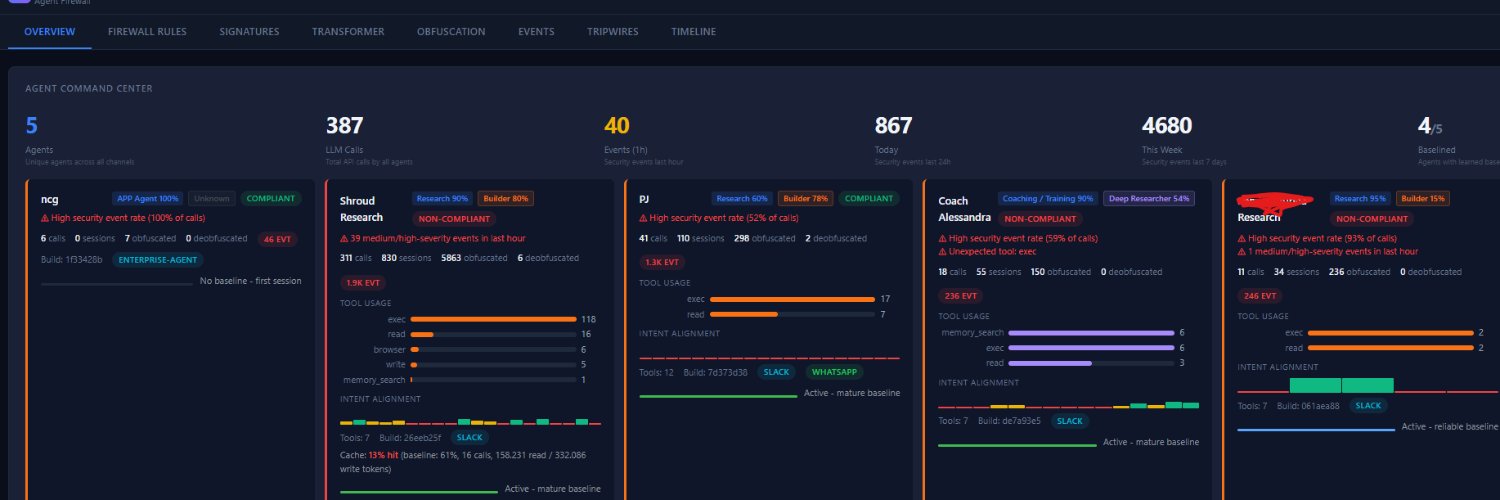
Task: Click the '1.3K EVT' badge
Action: pos(663,261)
